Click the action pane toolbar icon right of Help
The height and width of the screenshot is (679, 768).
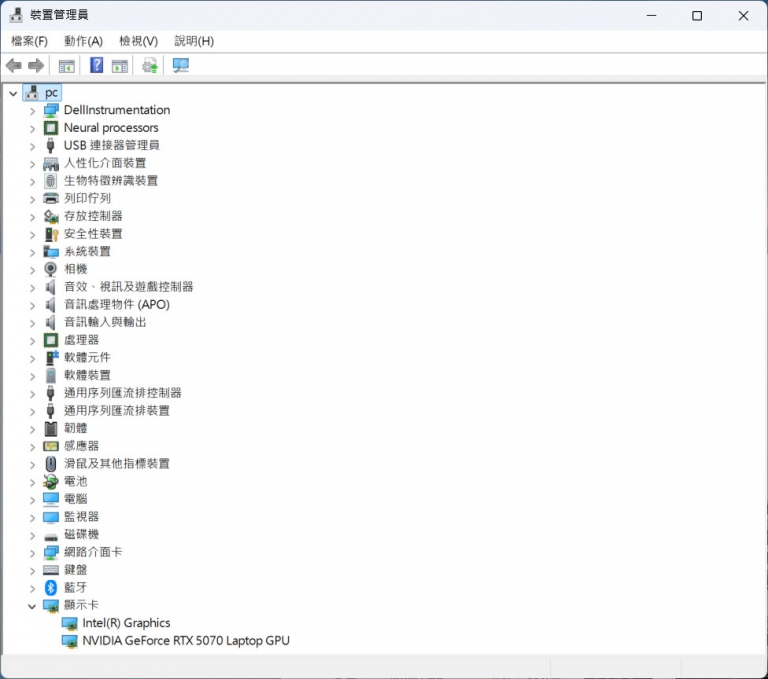pyautogui.click(x=120, y=66)
